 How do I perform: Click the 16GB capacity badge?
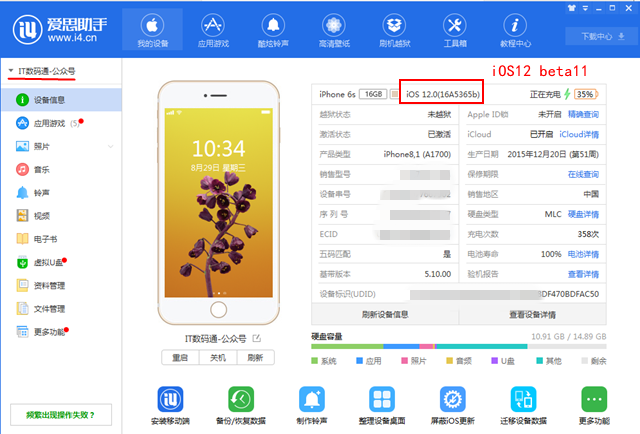click(x=373, y=94)
